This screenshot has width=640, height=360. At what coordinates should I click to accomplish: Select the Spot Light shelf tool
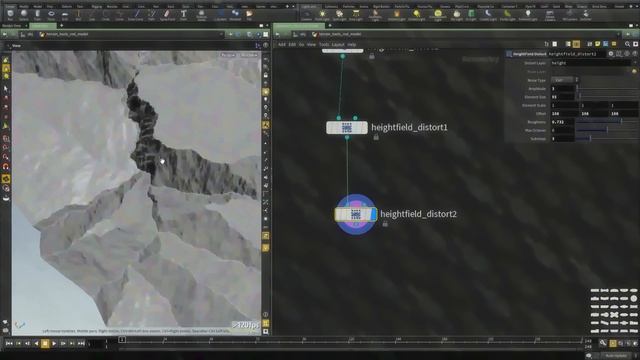click(339, 15)
